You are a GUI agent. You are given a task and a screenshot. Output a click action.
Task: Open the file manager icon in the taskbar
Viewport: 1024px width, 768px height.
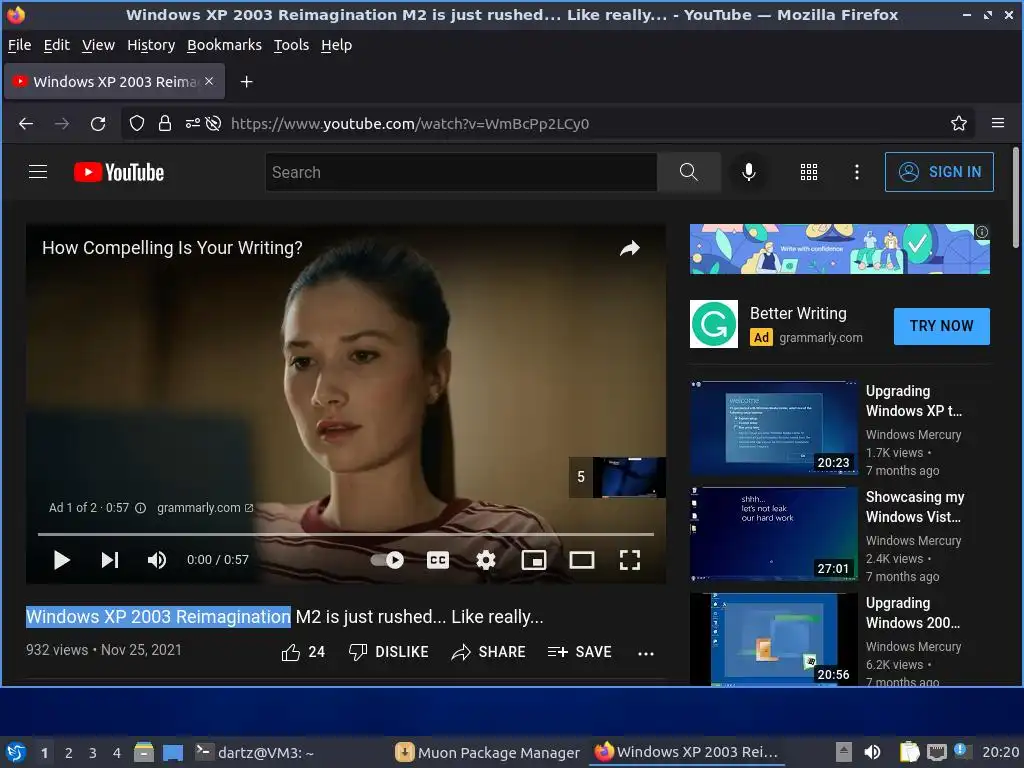pos(144,752)
